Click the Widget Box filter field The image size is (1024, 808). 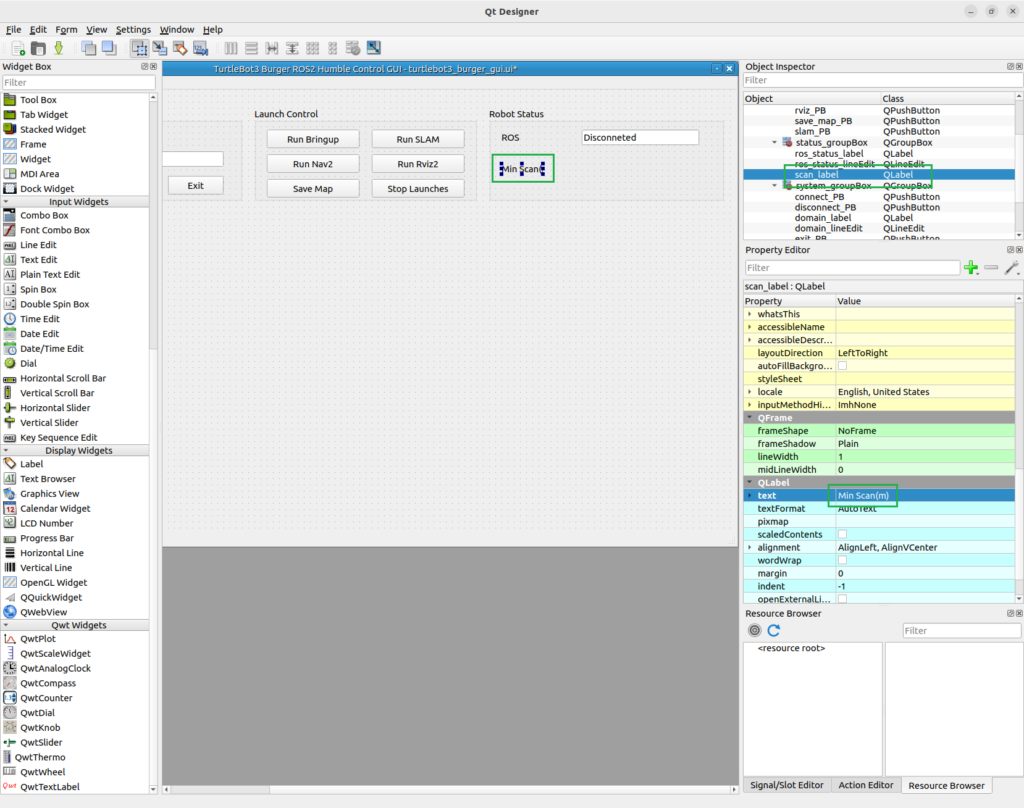pos(78,82)
